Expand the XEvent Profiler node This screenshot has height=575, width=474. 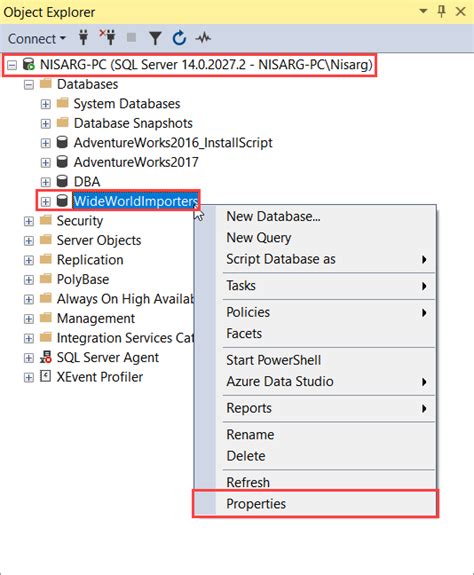pos(29,377)
